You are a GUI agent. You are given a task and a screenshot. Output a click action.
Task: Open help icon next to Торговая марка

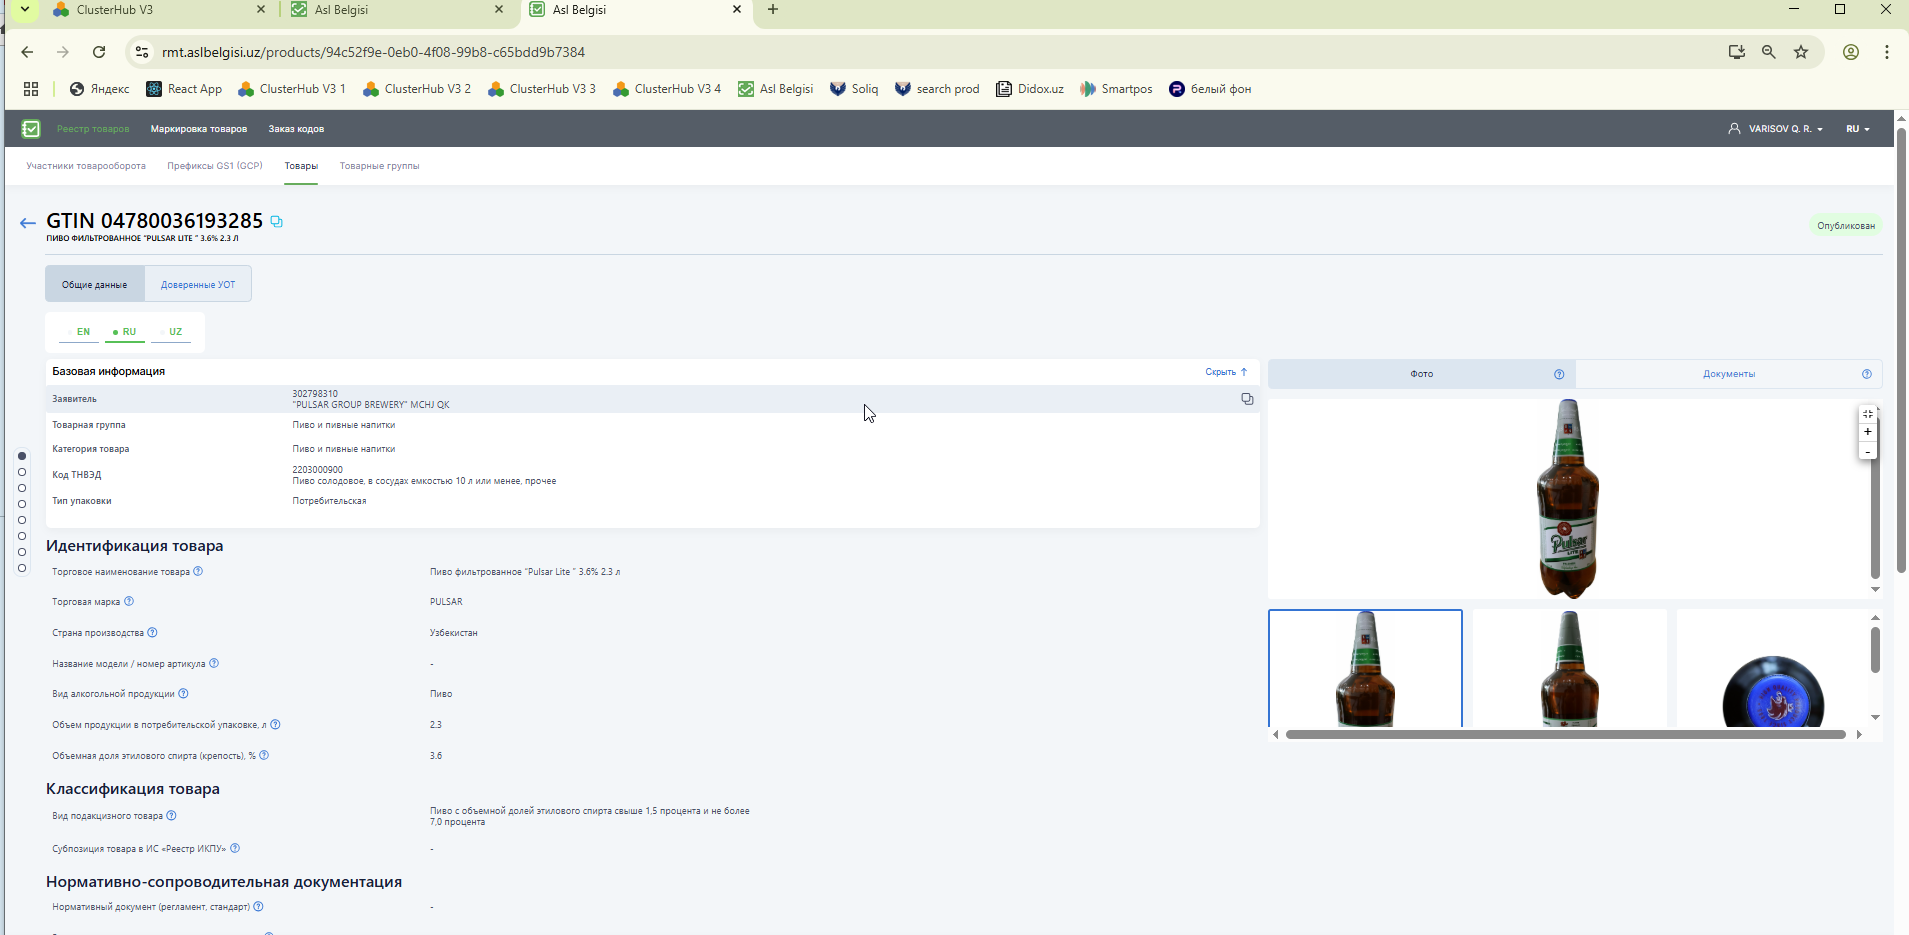click(x=129, y=602)
